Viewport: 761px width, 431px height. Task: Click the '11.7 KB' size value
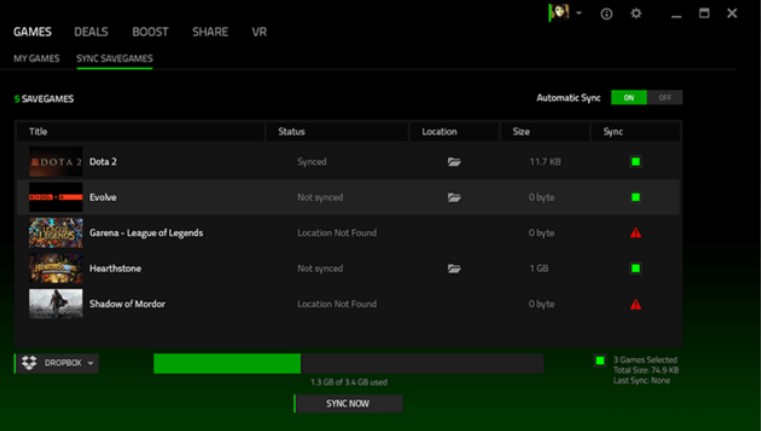(x=545, y=162)
